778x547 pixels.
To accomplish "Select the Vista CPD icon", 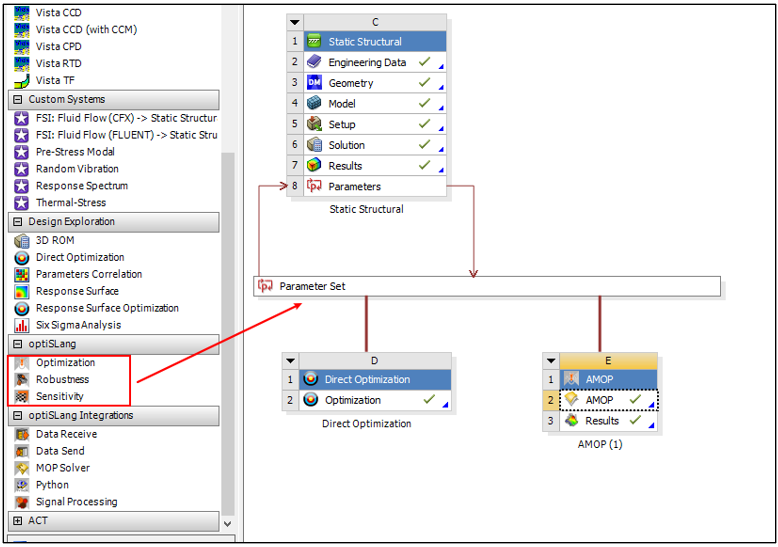I will pos(21,47).
